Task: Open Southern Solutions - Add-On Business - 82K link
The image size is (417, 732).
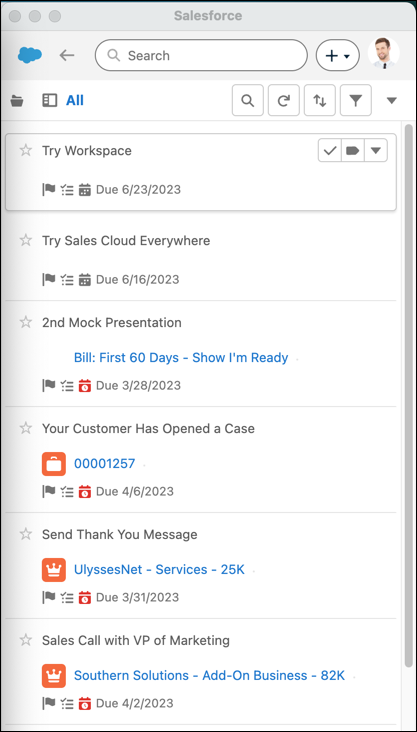Action: click(x=209, y=676)
